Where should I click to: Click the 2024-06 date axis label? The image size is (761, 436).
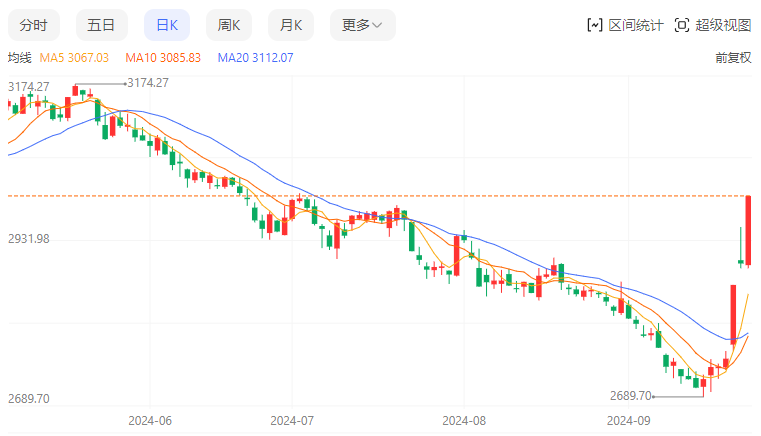point(150,420)
